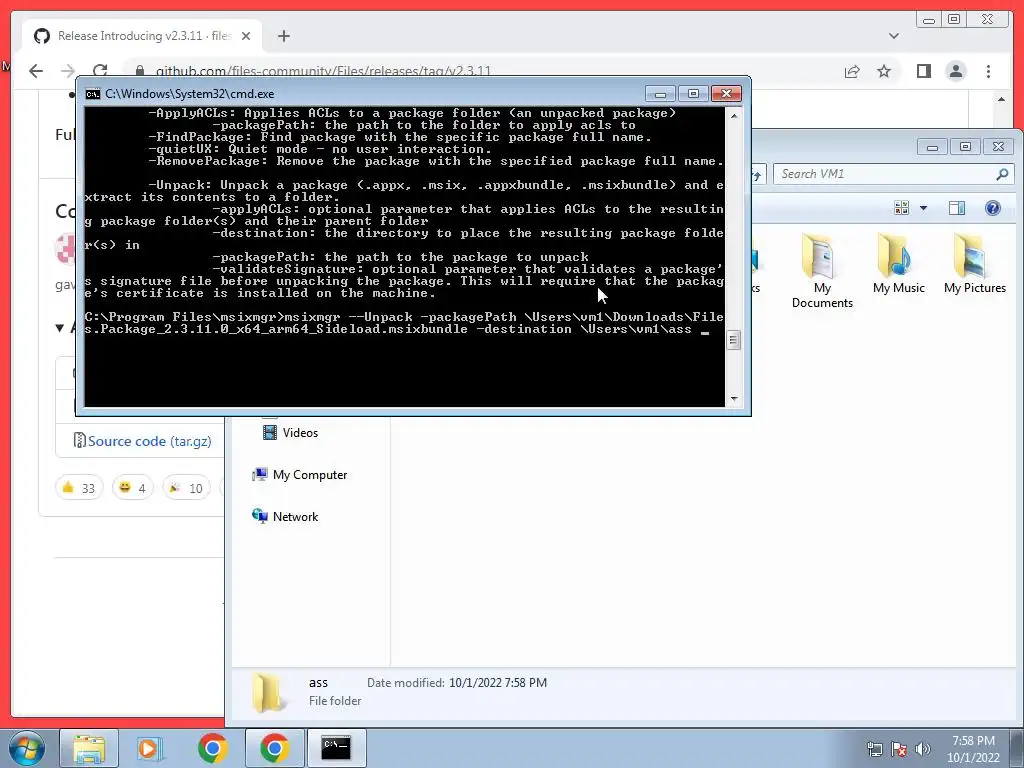Click Explorer search magnifier icon
This screenshot has height=768, width=1024.
1002,174
